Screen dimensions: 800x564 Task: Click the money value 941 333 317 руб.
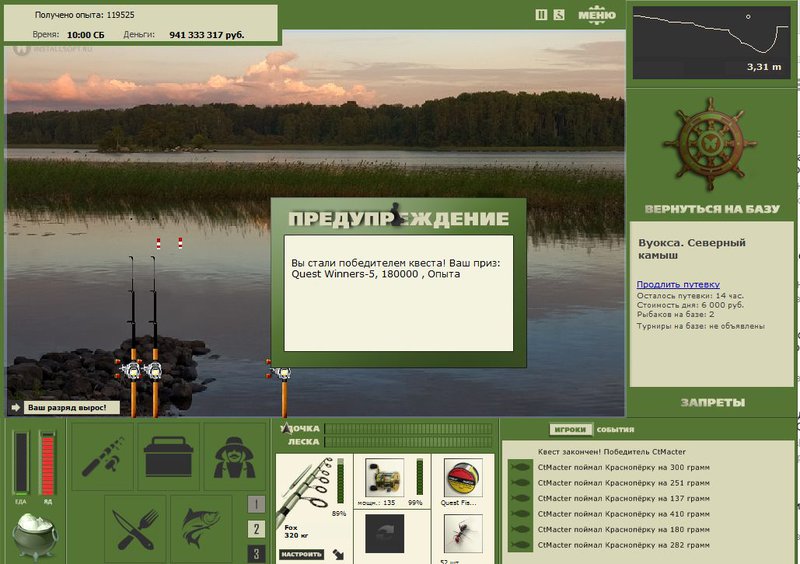pyautogui.click(x=207, y=35)
